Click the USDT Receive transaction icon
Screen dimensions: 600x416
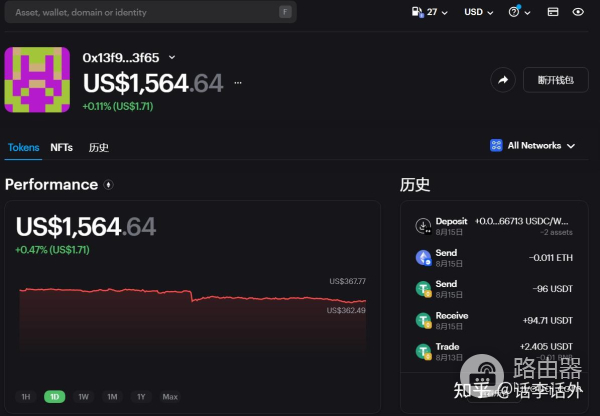(423, 320)
